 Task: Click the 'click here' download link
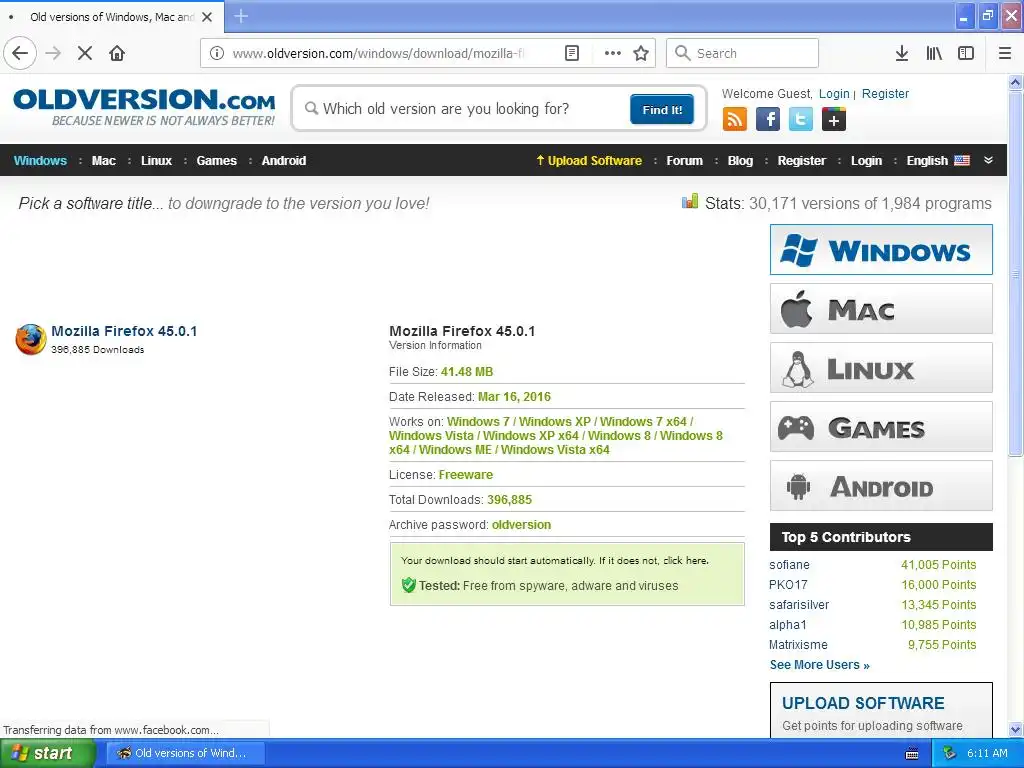685,560
